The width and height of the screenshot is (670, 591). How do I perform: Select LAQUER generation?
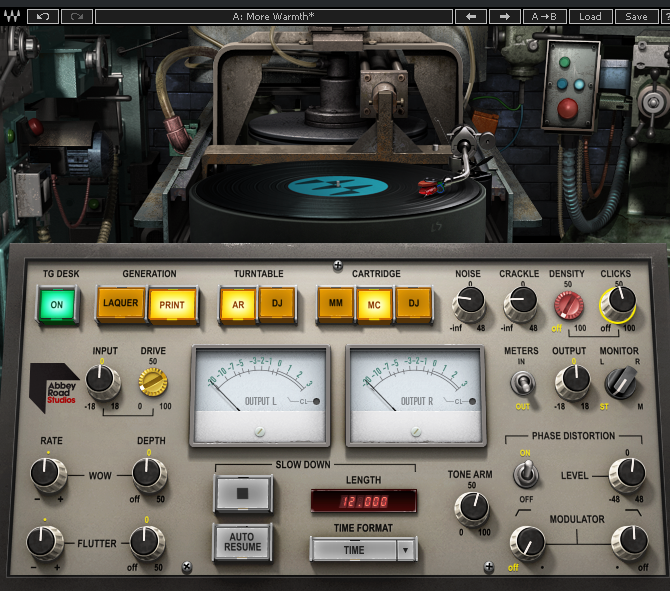point(120,304)
